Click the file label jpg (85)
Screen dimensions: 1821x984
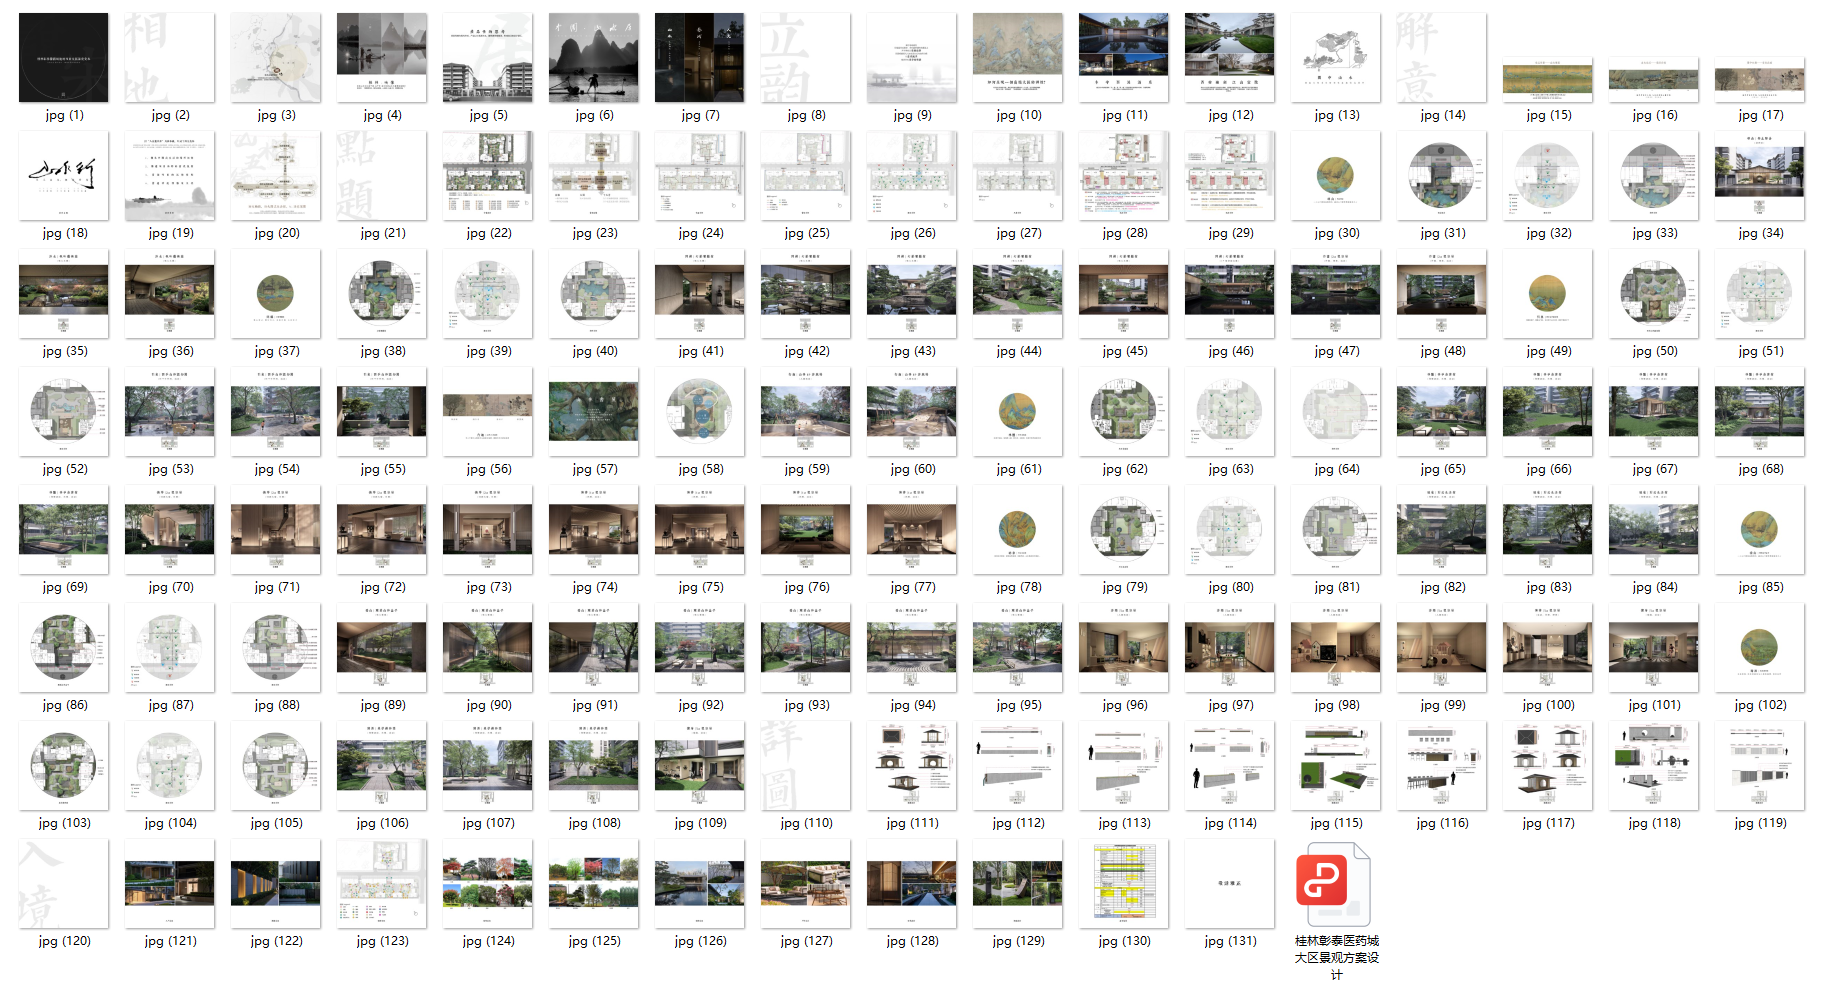point(1760,587)
